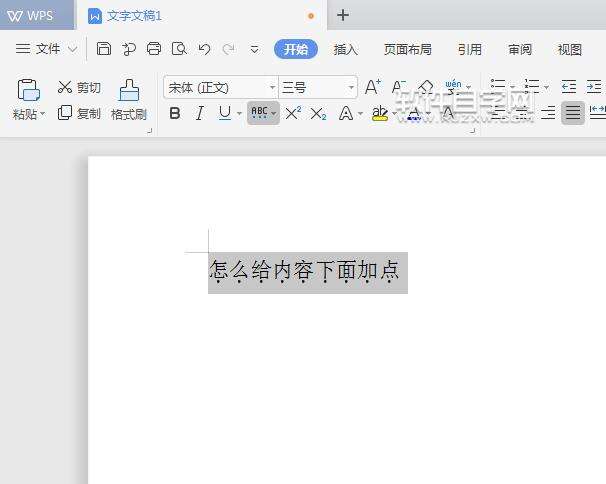Apply subscript formatting
This screenshot has width=606, height=484.
(318, 114)
